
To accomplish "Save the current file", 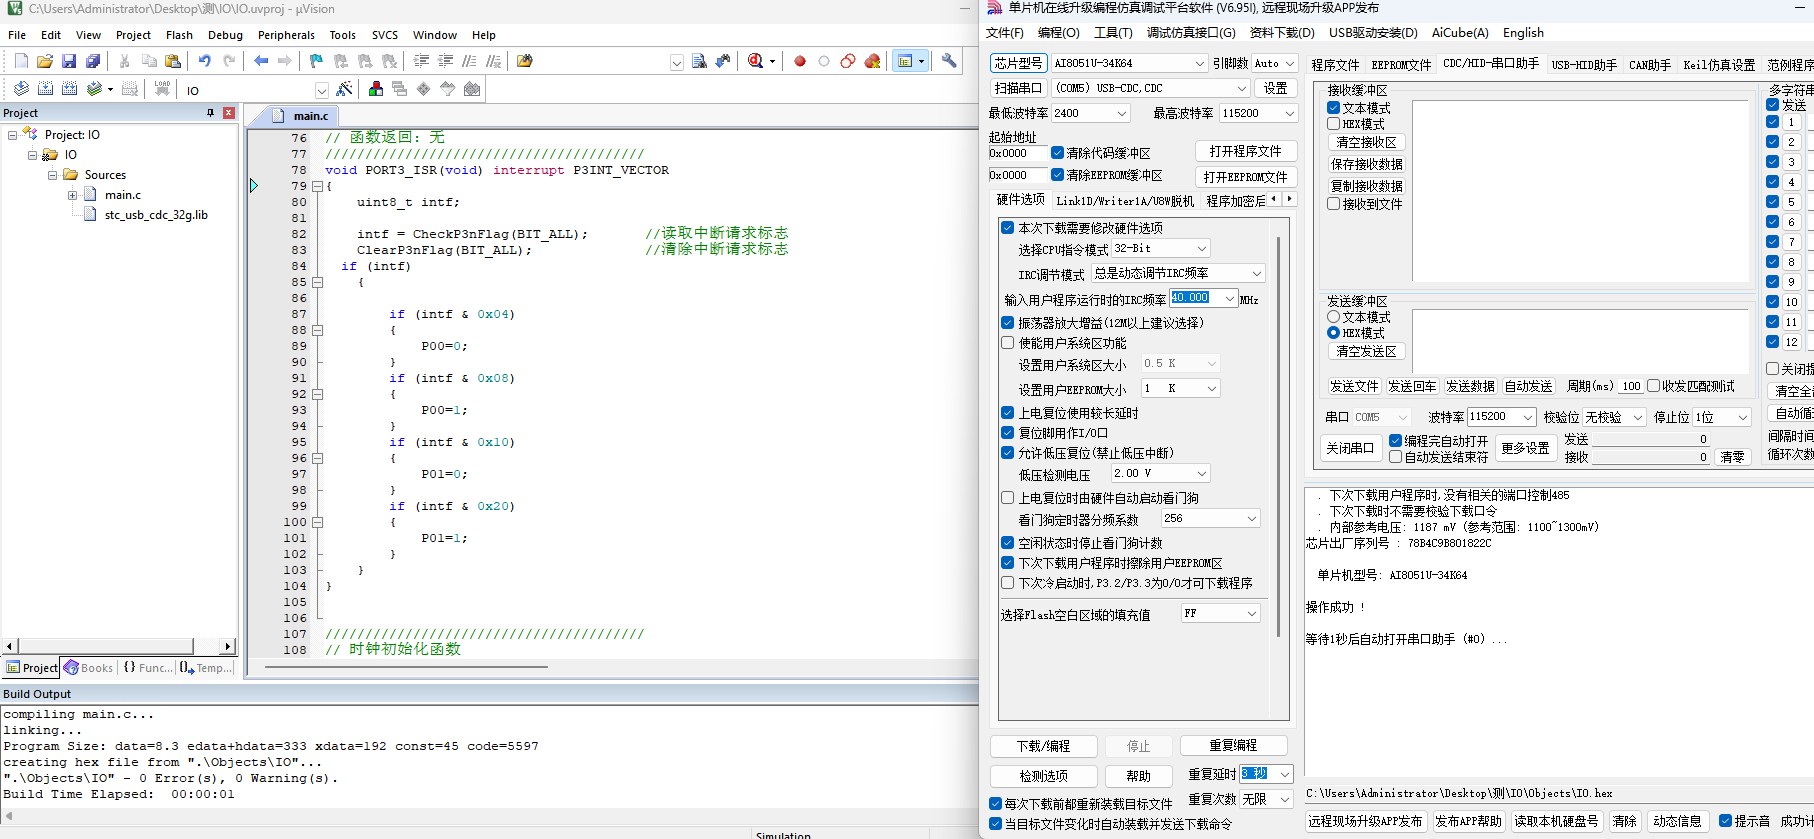I will 69,62.
